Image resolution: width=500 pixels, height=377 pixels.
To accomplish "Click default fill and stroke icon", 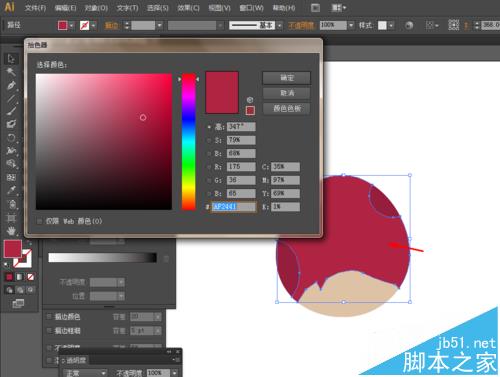I will pos(6,265).
